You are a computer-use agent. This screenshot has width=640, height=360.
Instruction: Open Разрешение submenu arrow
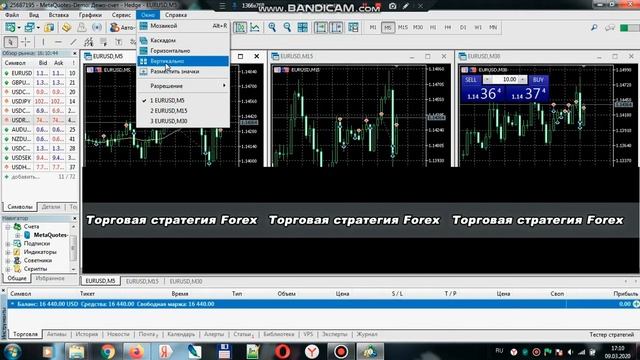coord(224,86)
